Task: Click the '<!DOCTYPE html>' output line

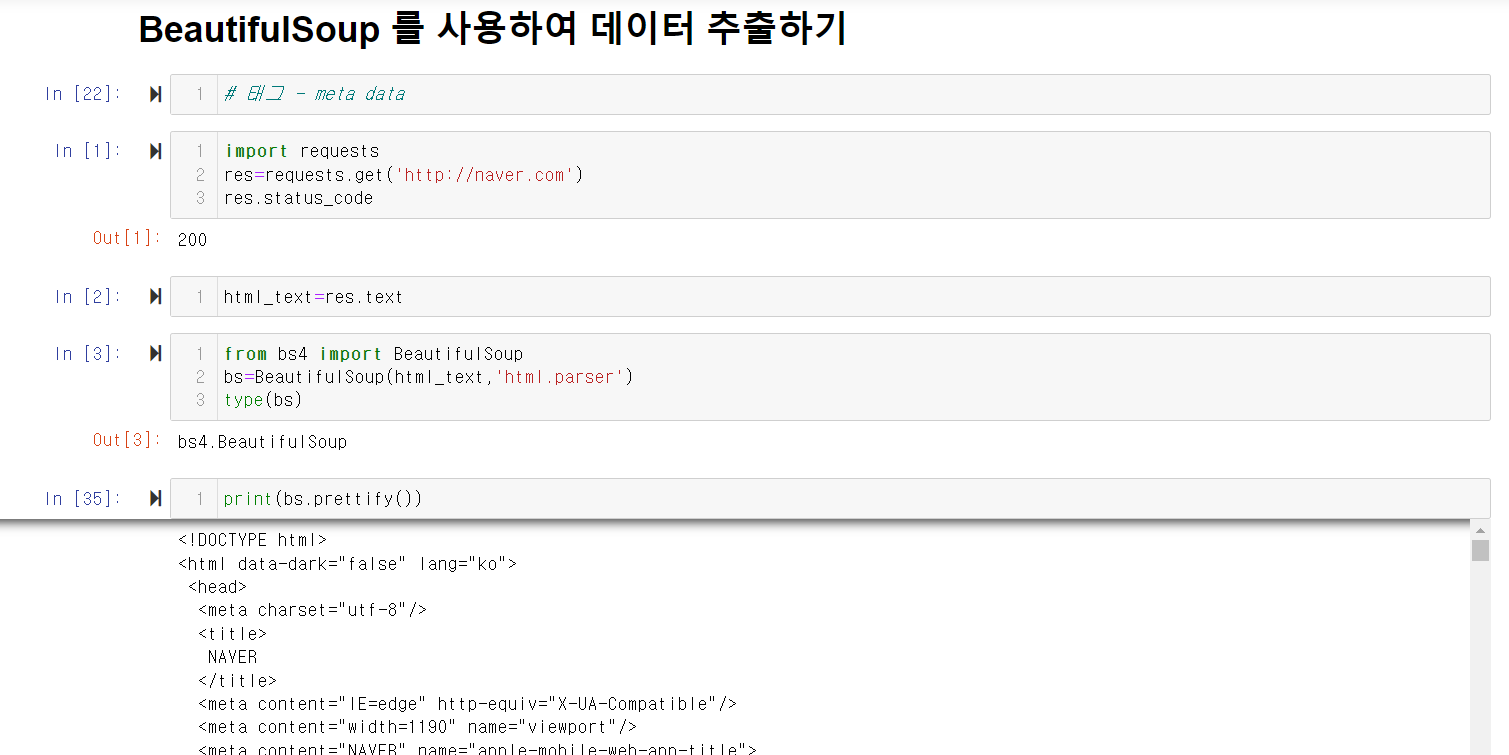Action: click(252, 540)
